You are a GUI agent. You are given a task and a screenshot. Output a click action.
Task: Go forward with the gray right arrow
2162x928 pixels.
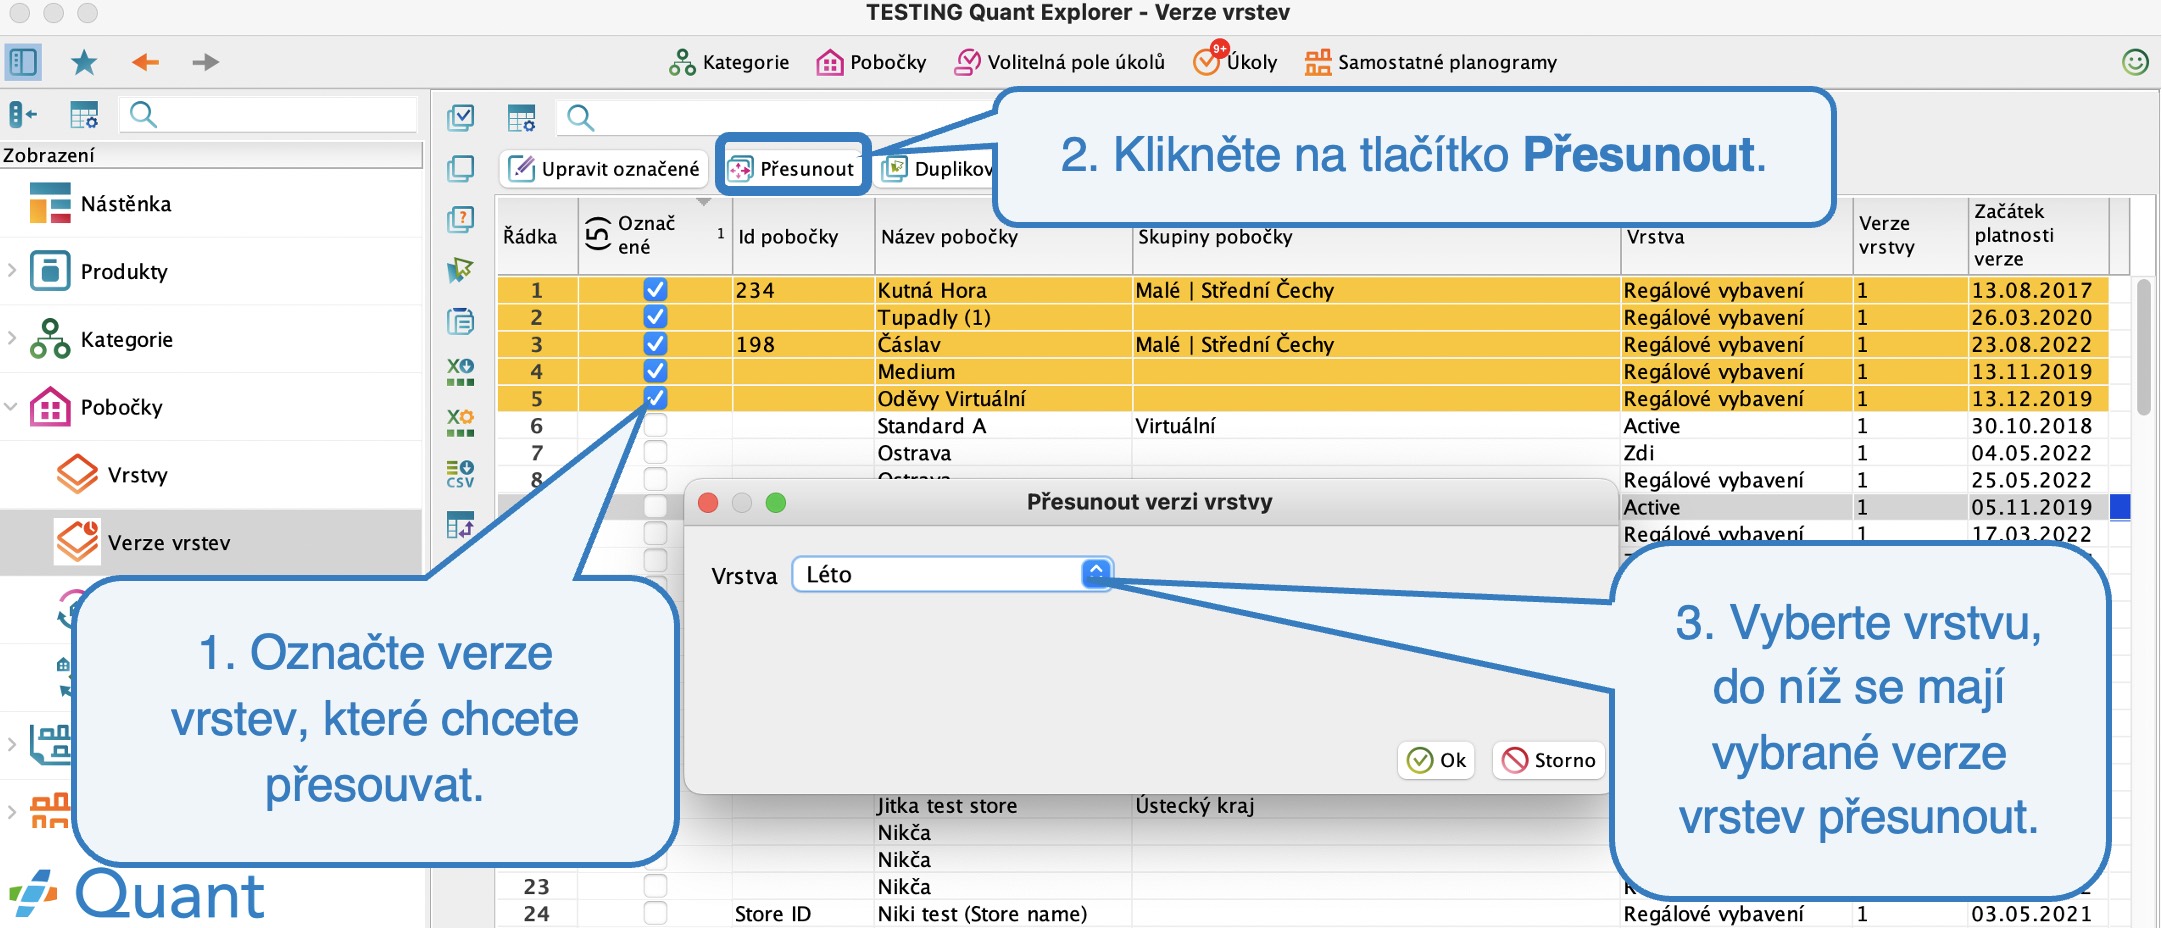205,62
